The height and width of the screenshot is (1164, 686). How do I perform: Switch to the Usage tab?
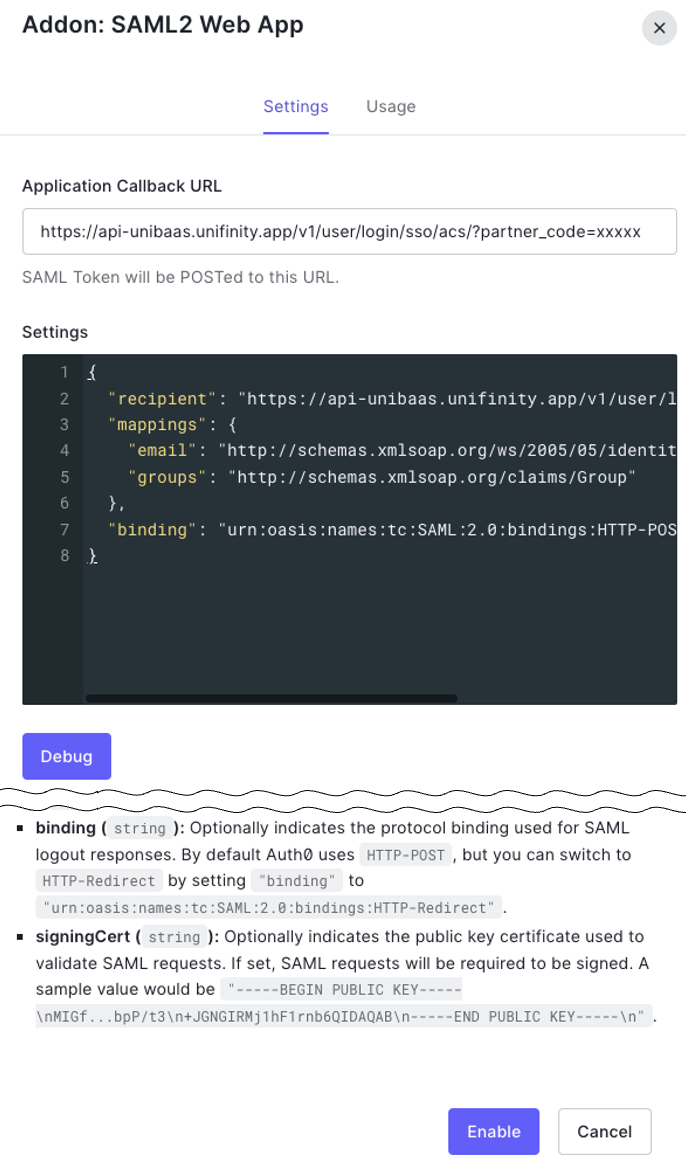tap(390, 107)
